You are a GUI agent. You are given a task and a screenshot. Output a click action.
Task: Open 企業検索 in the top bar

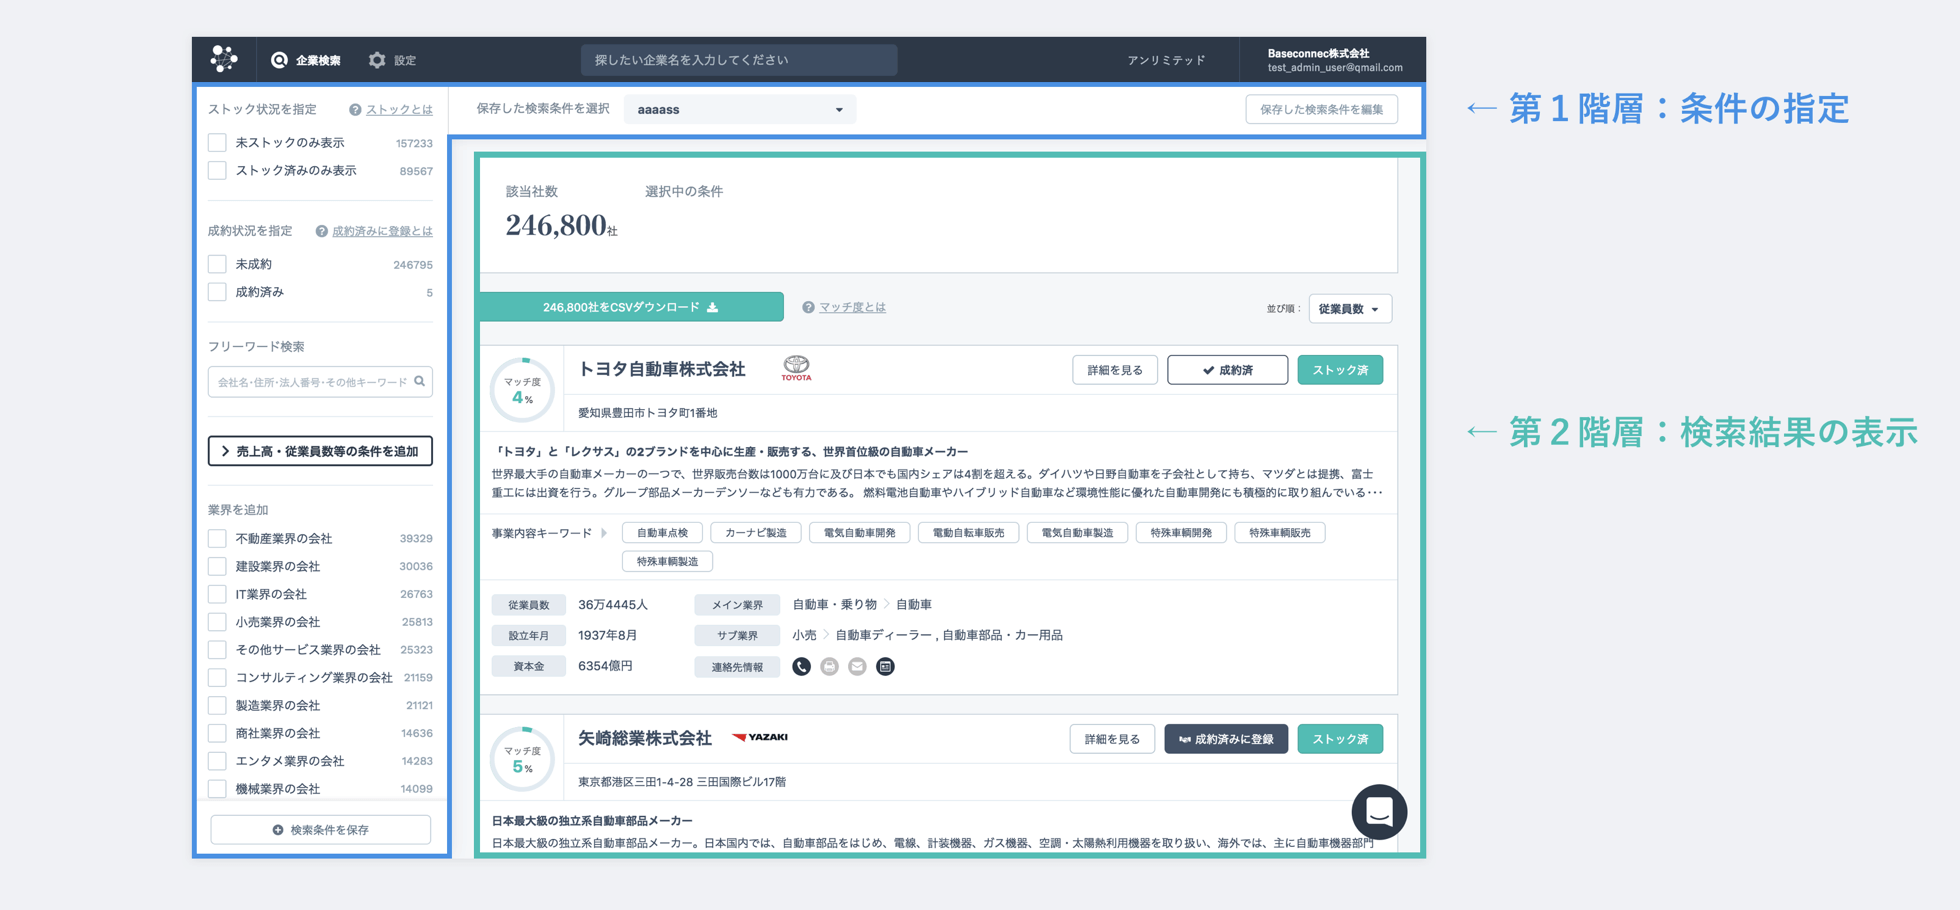[x=306, y=60]
